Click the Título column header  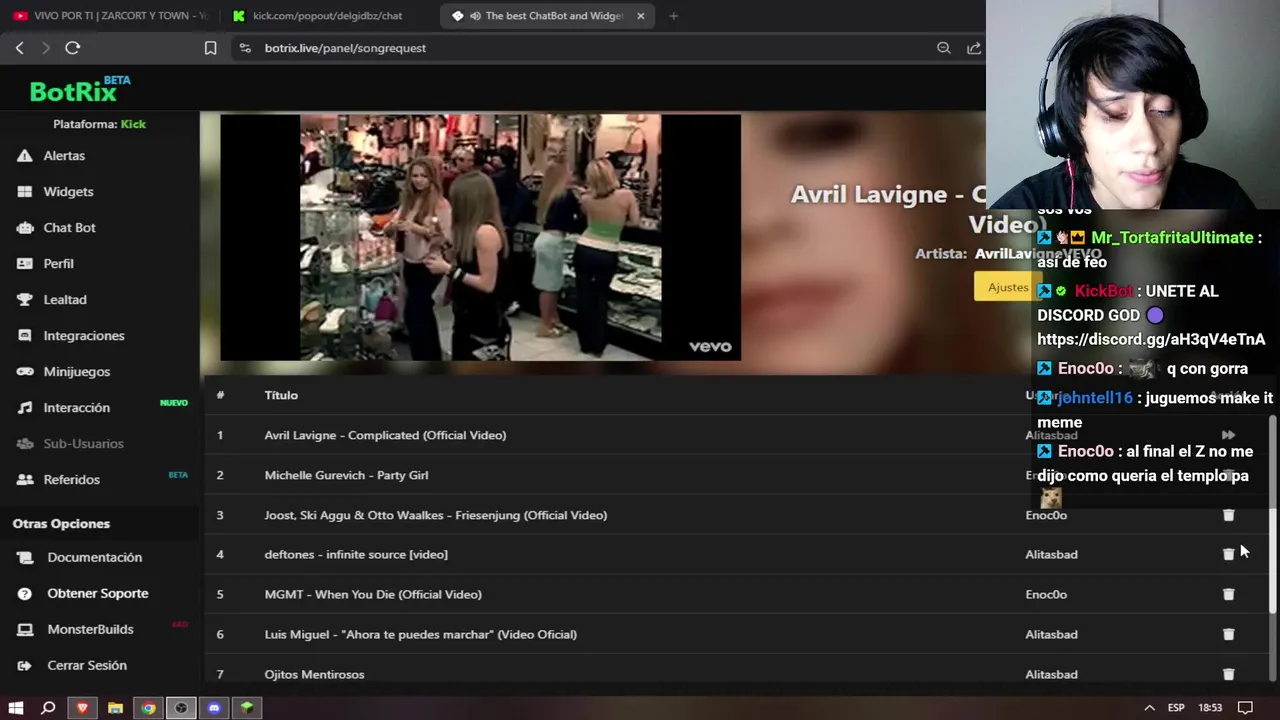point(281,395)
